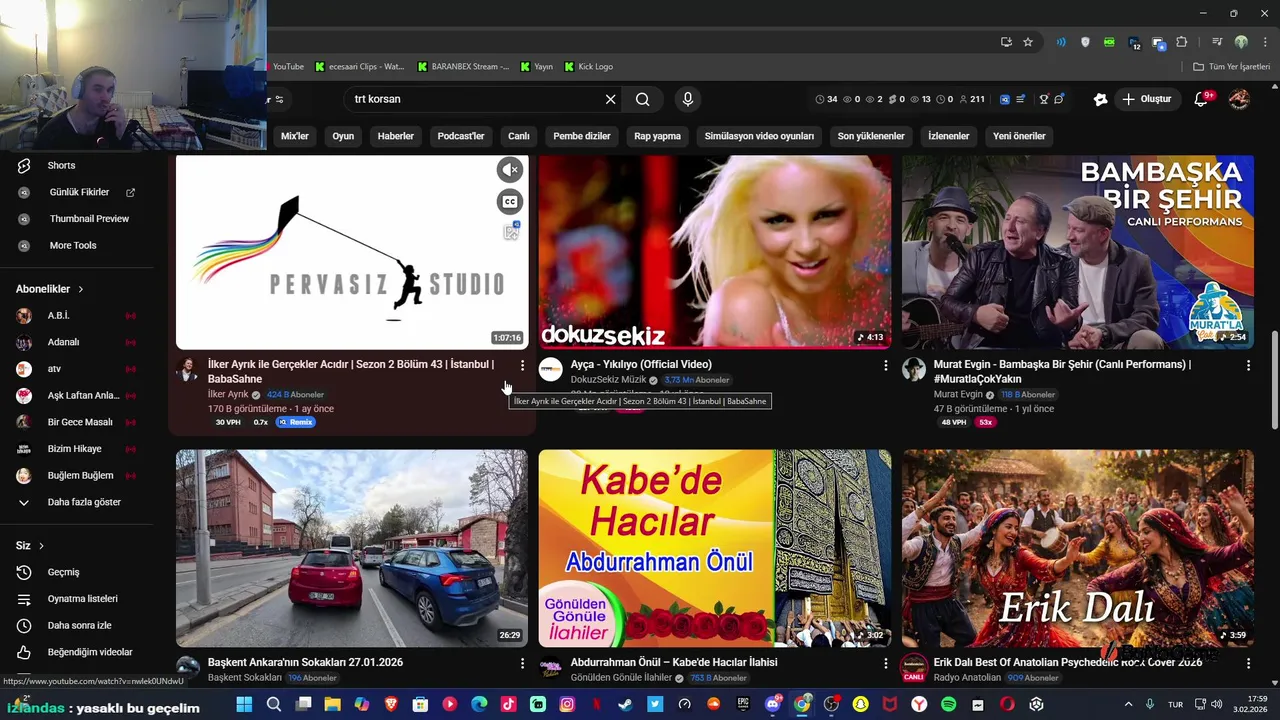Click the magnifier search button
The image size is (1280, 720).
point(643,99)
